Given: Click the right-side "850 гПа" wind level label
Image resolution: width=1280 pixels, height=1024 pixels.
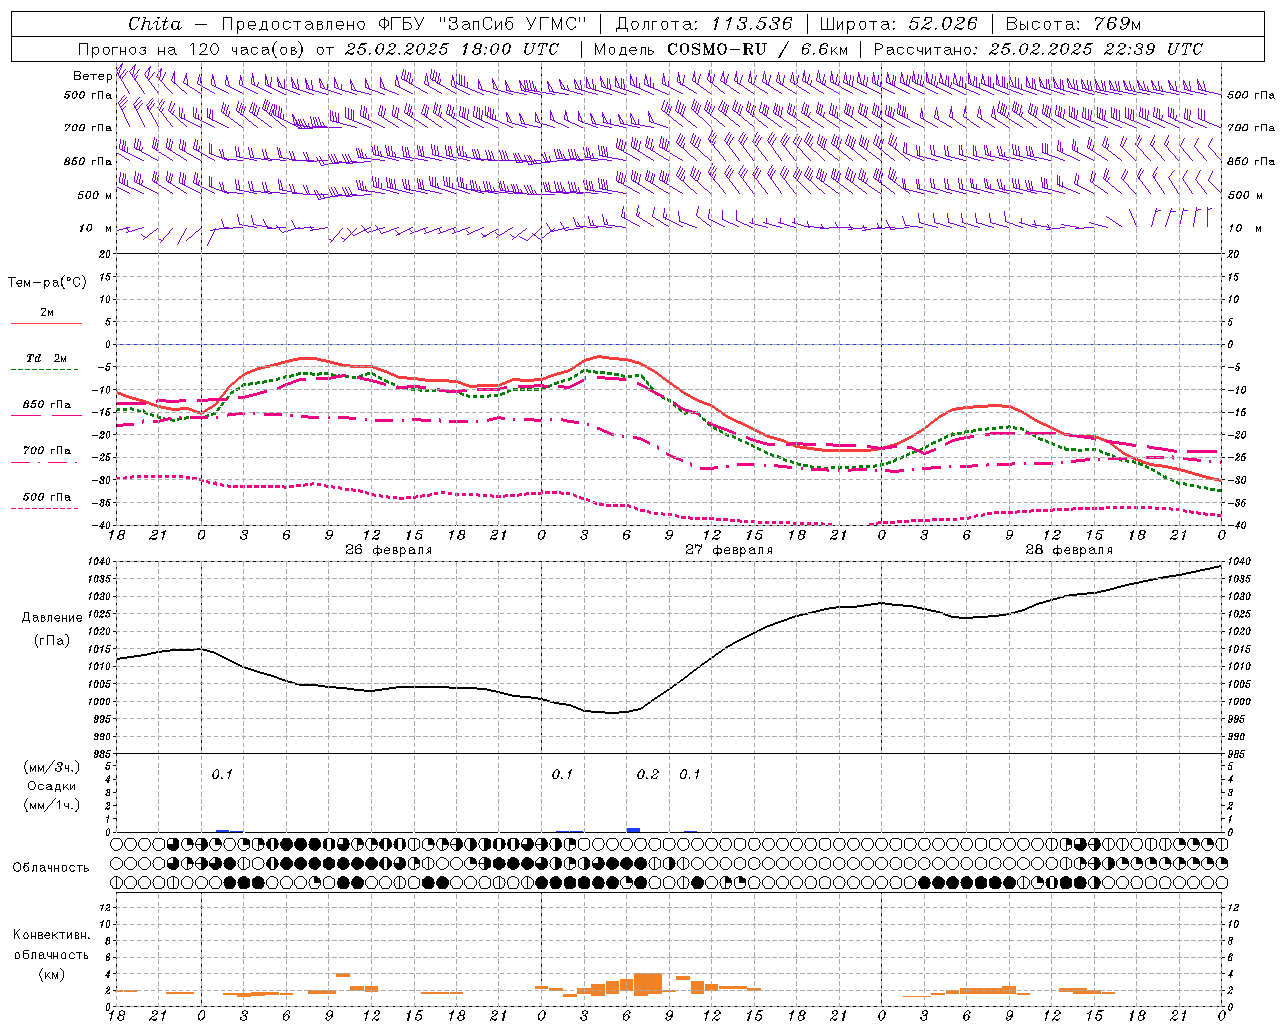Looking at the screenshot, I should pyautogui.click(x=1251, y=161).
